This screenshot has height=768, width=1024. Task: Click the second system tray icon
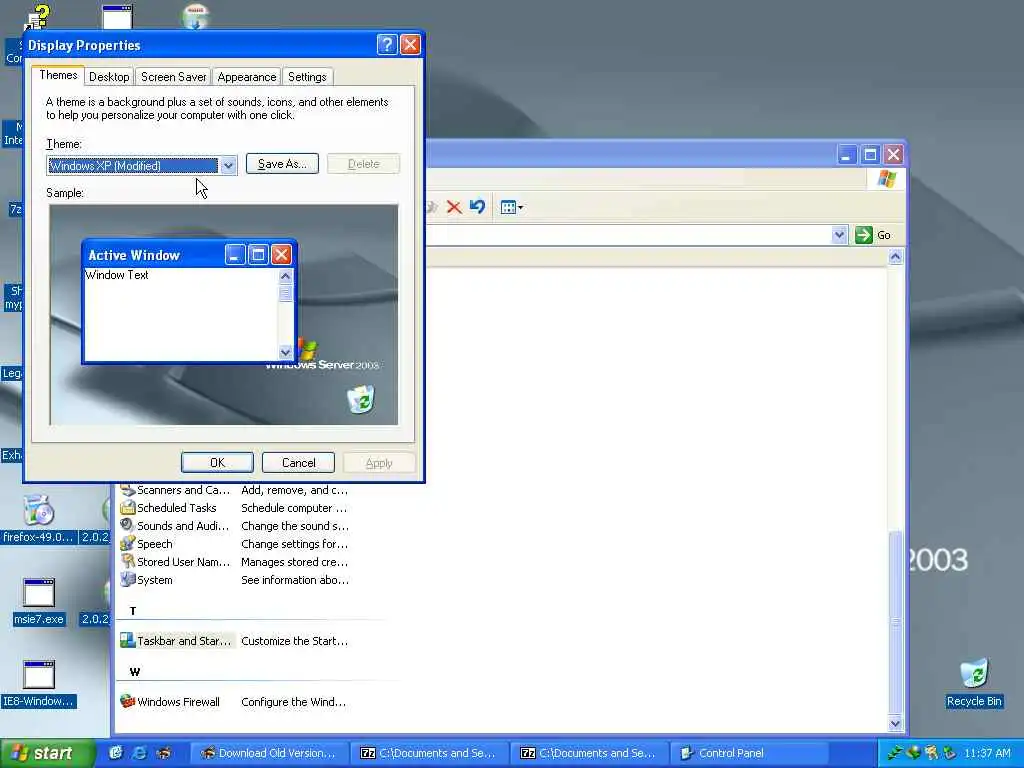[913, 753]
